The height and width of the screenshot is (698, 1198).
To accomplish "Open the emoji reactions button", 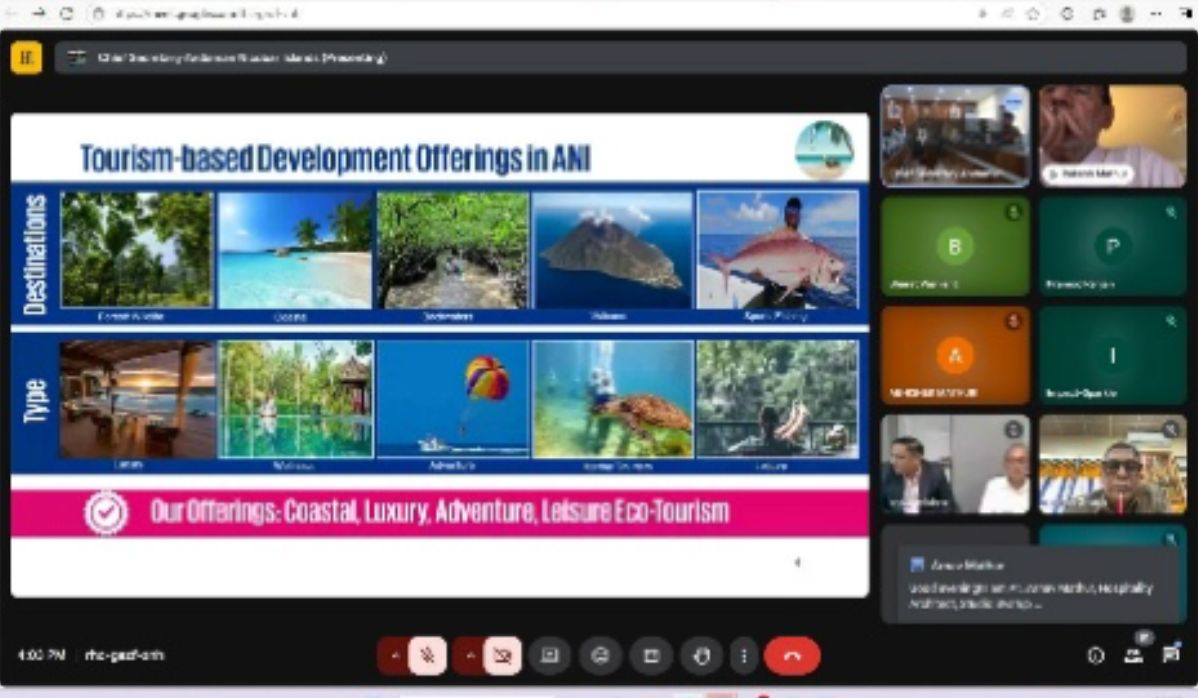I will point(600,656).
